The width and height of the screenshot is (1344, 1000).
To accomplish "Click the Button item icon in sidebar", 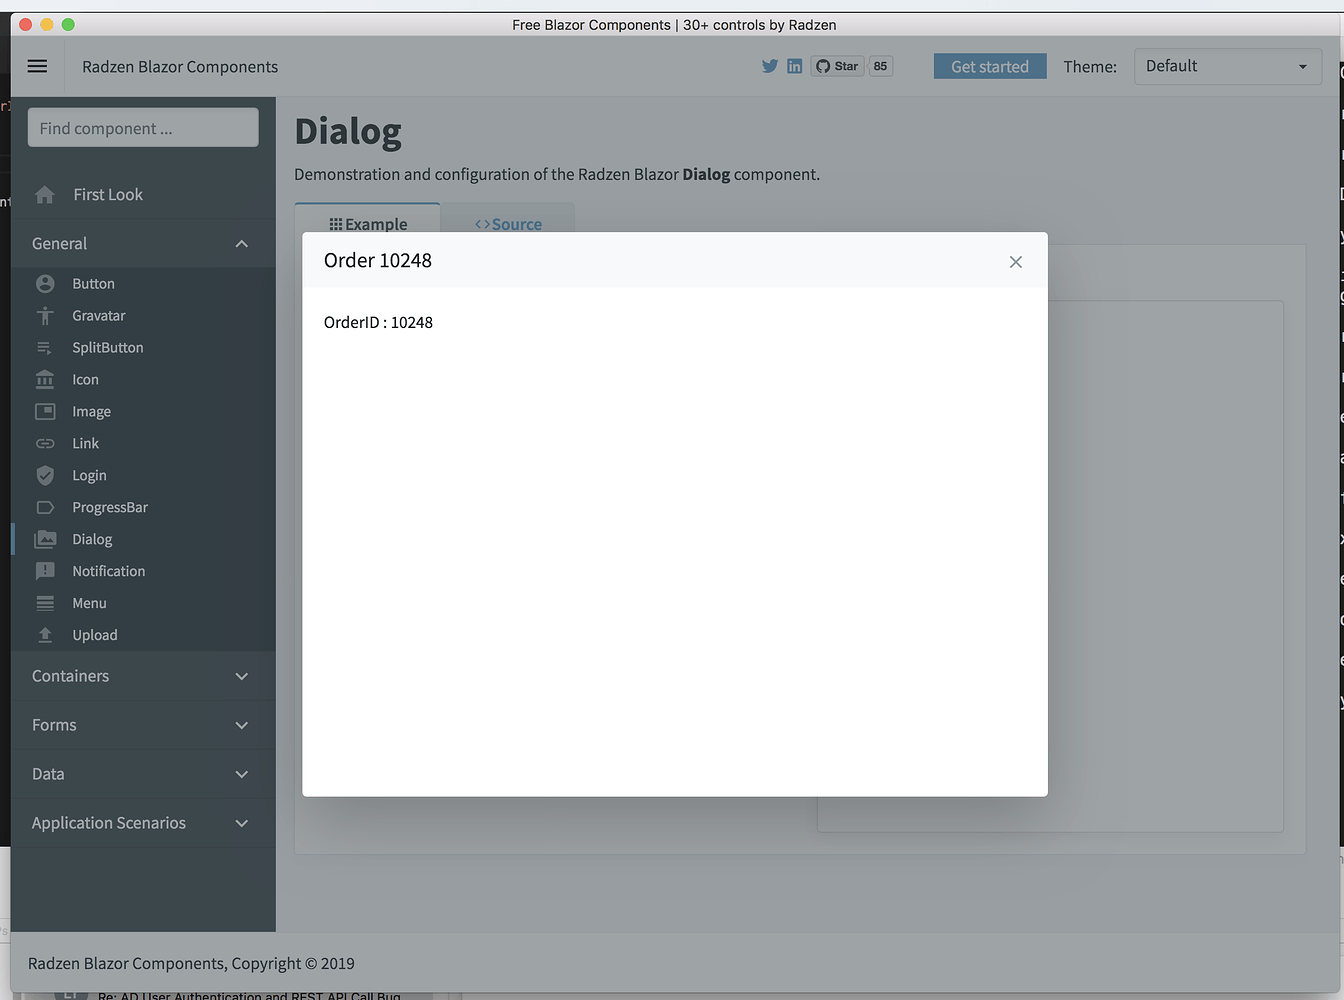I will click(x=45, y=284).
